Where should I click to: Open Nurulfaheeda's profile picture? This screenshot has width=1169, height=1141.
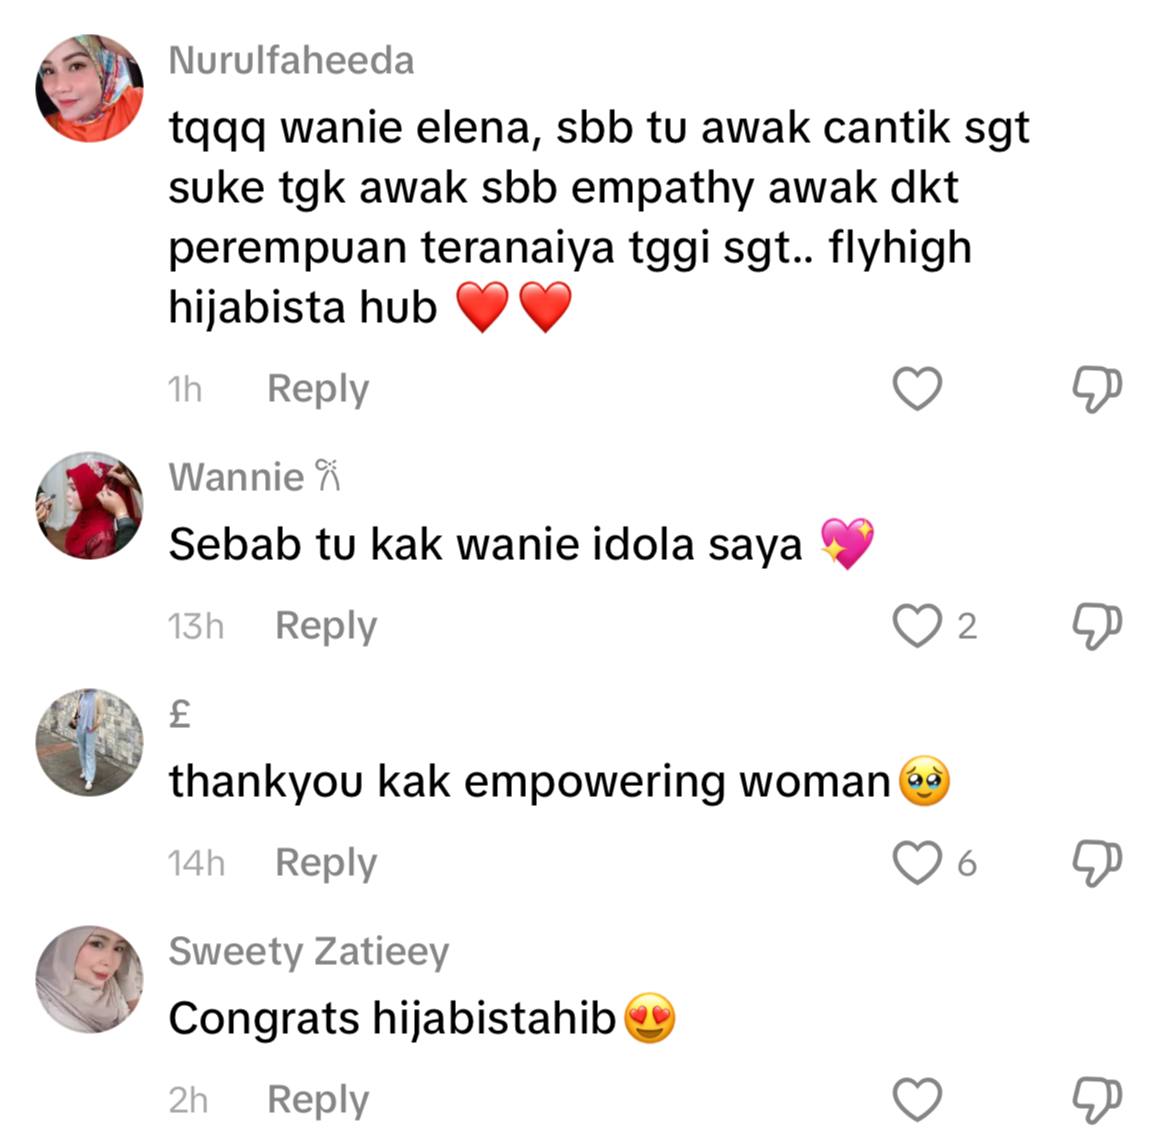tap(89, 88)
